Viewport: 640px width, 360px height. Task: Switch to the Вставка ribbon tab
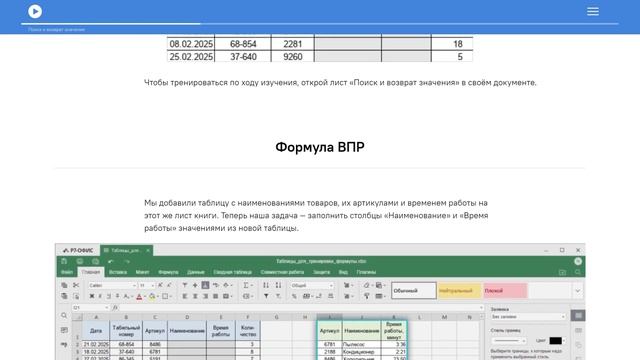pos(118,272)
